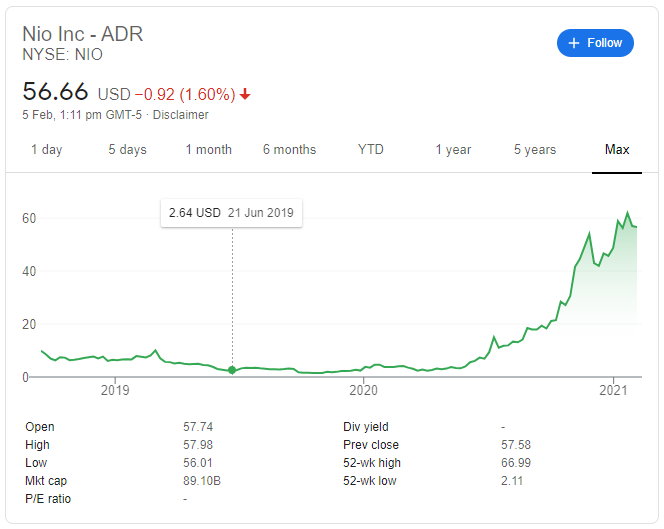Image resolution: width=664 pixels, height=529 pixels.
Task: Show the YTD chart range
Action: pos(371,150)
